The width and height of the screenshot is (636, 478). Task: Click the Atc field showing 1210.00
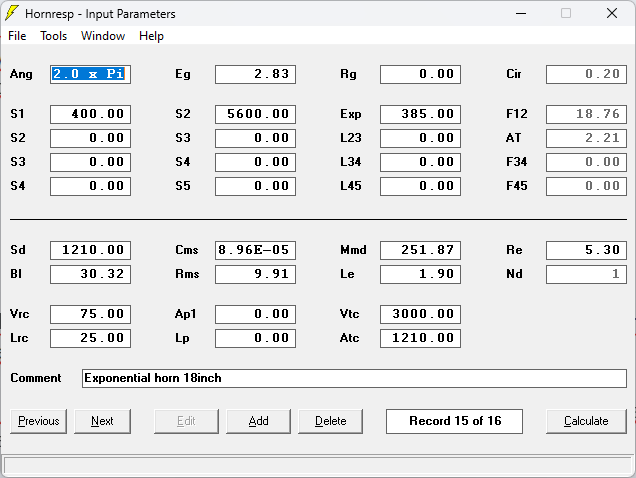point(420,338)
